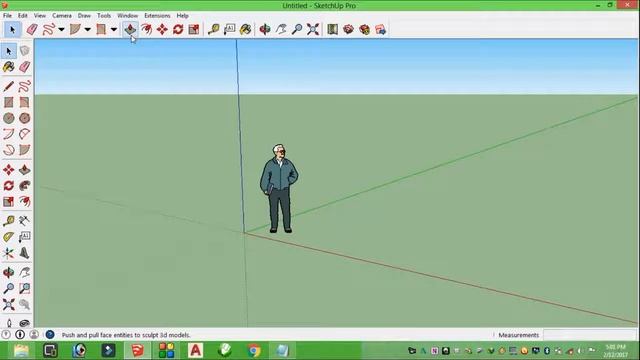Open the Tools menu
Screen dimensions: 640x360
coord(104,16)
